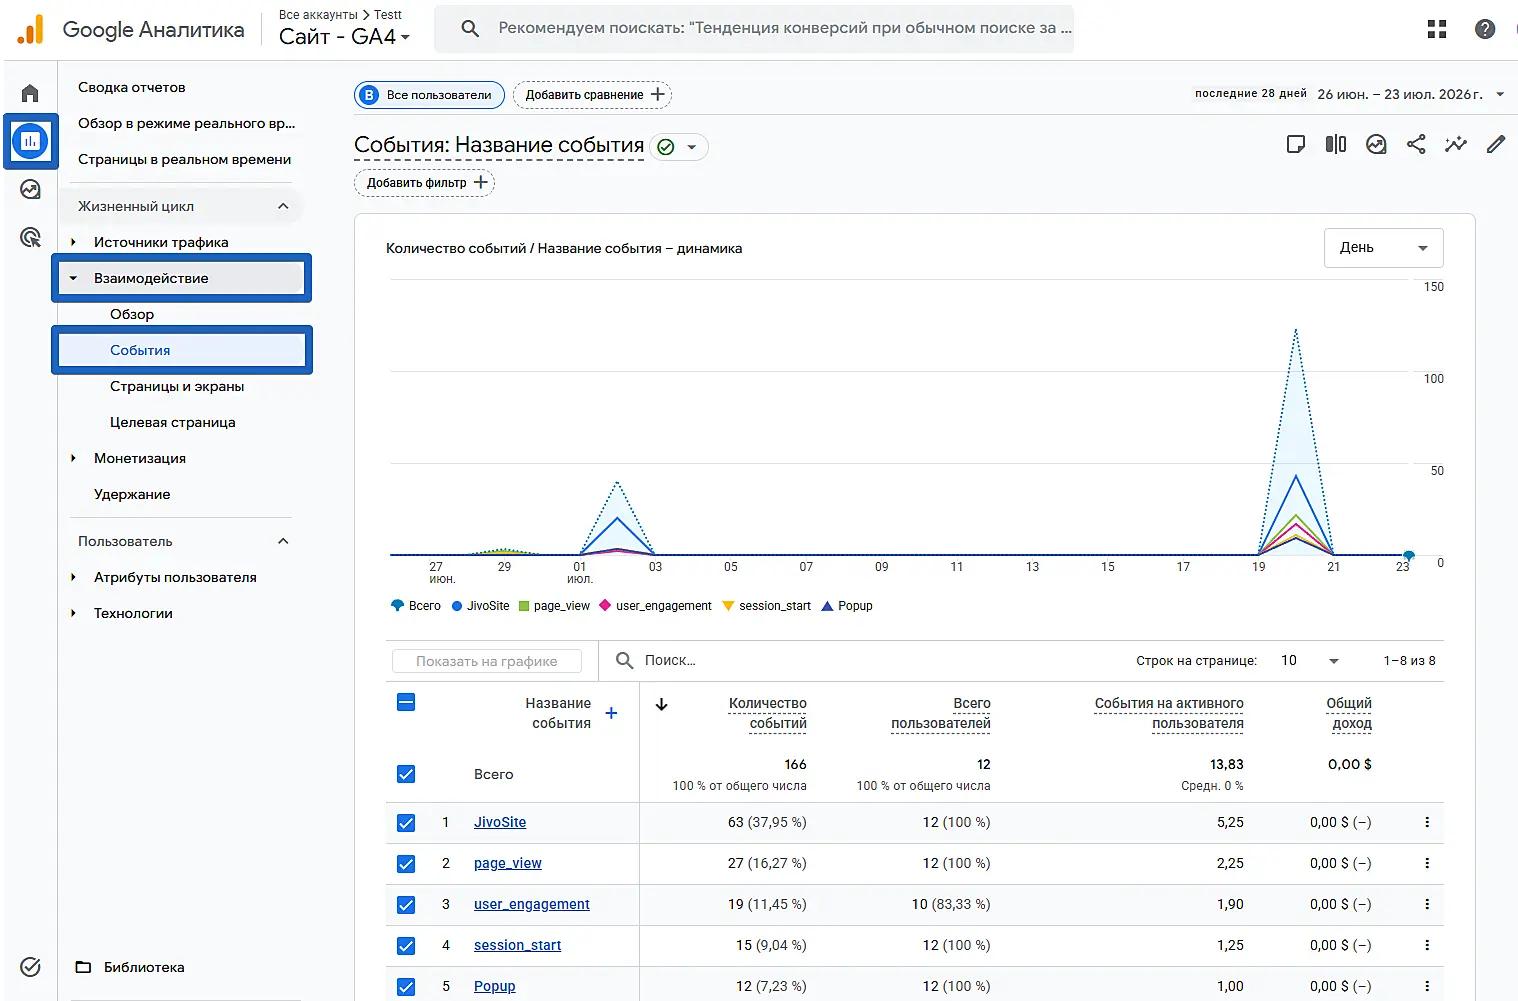
Task: Open Страницы и экраны report
Action: pos(177,386)
